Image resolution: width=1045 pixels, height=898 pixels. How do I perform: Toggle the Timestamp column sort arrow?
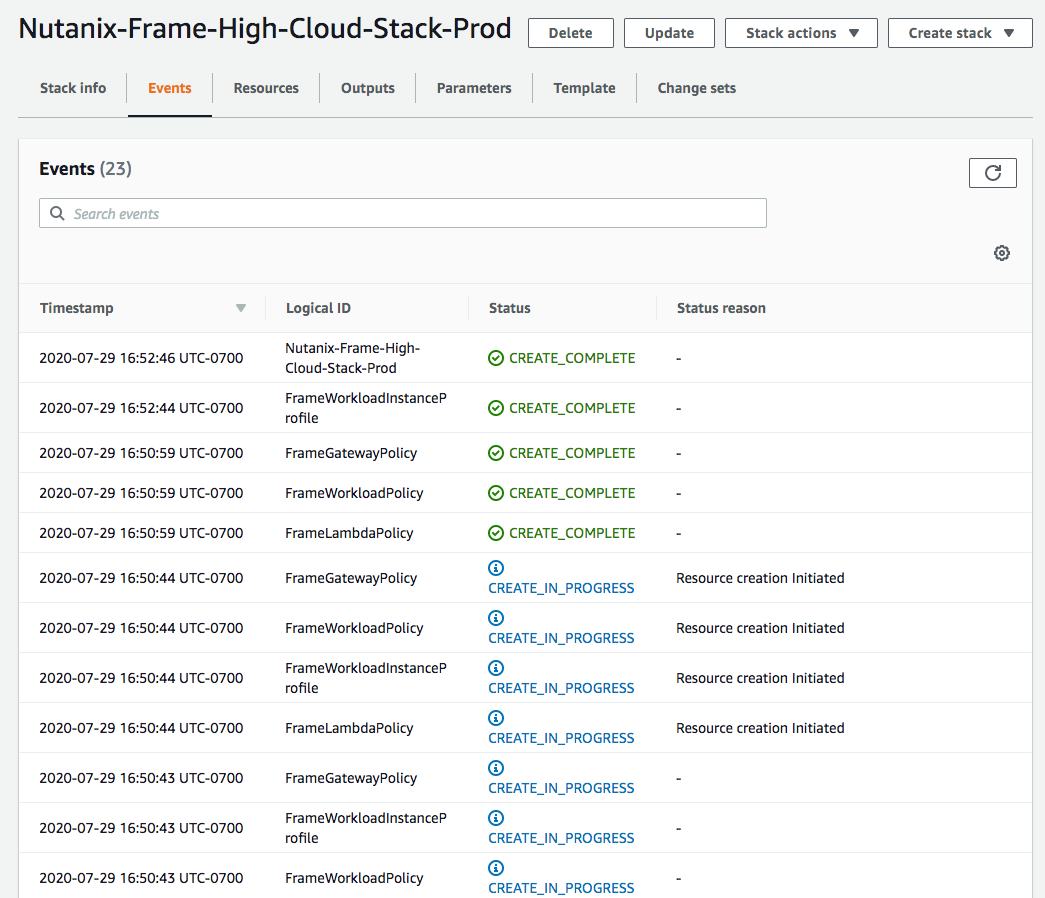tap(241, 308)
